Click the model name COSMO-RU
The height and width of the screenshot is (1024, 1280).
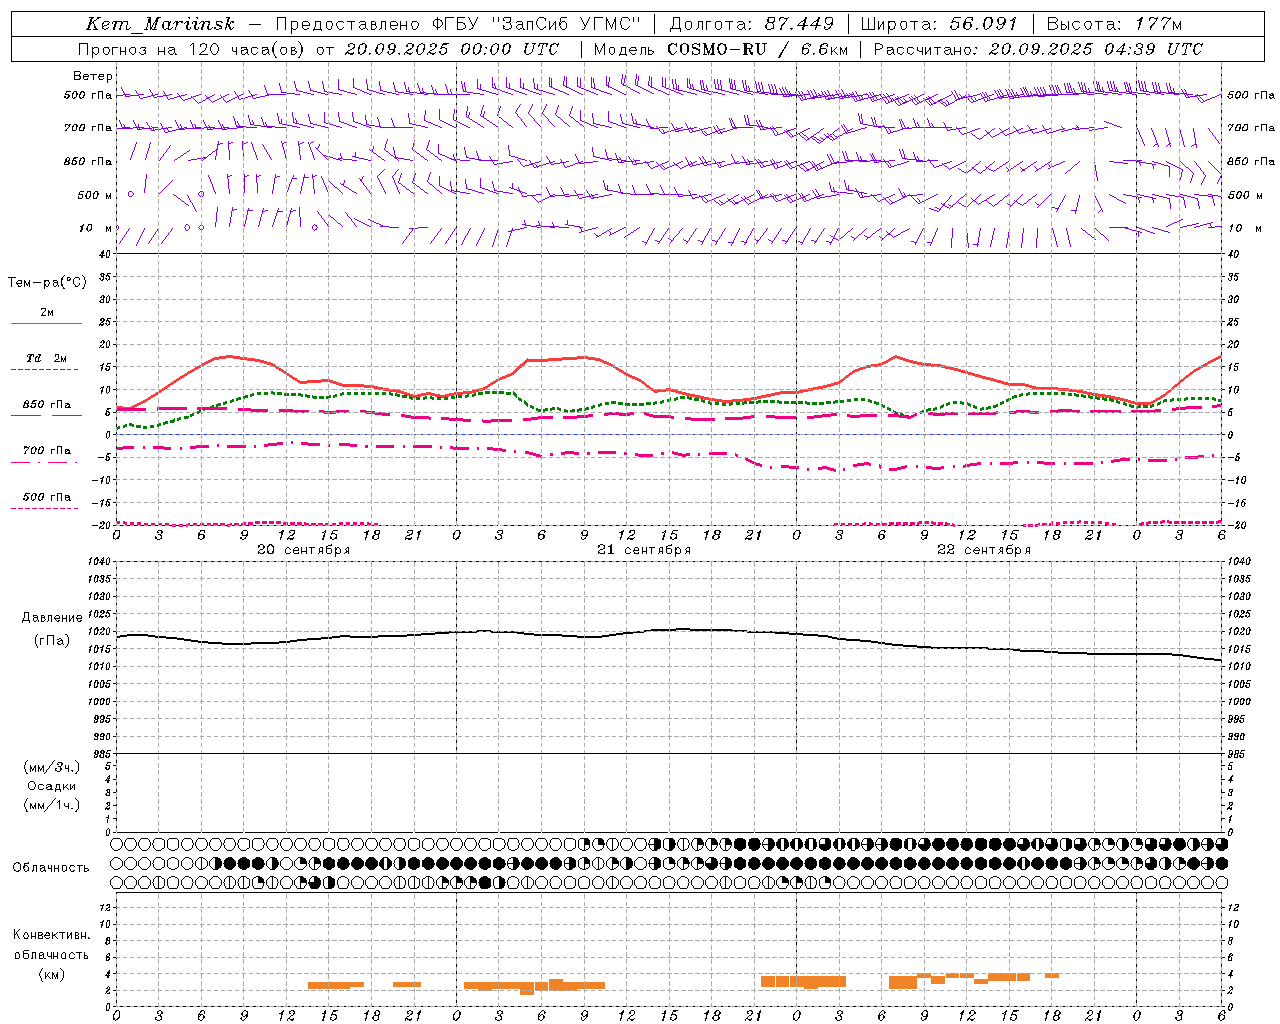tap(717, 49)
